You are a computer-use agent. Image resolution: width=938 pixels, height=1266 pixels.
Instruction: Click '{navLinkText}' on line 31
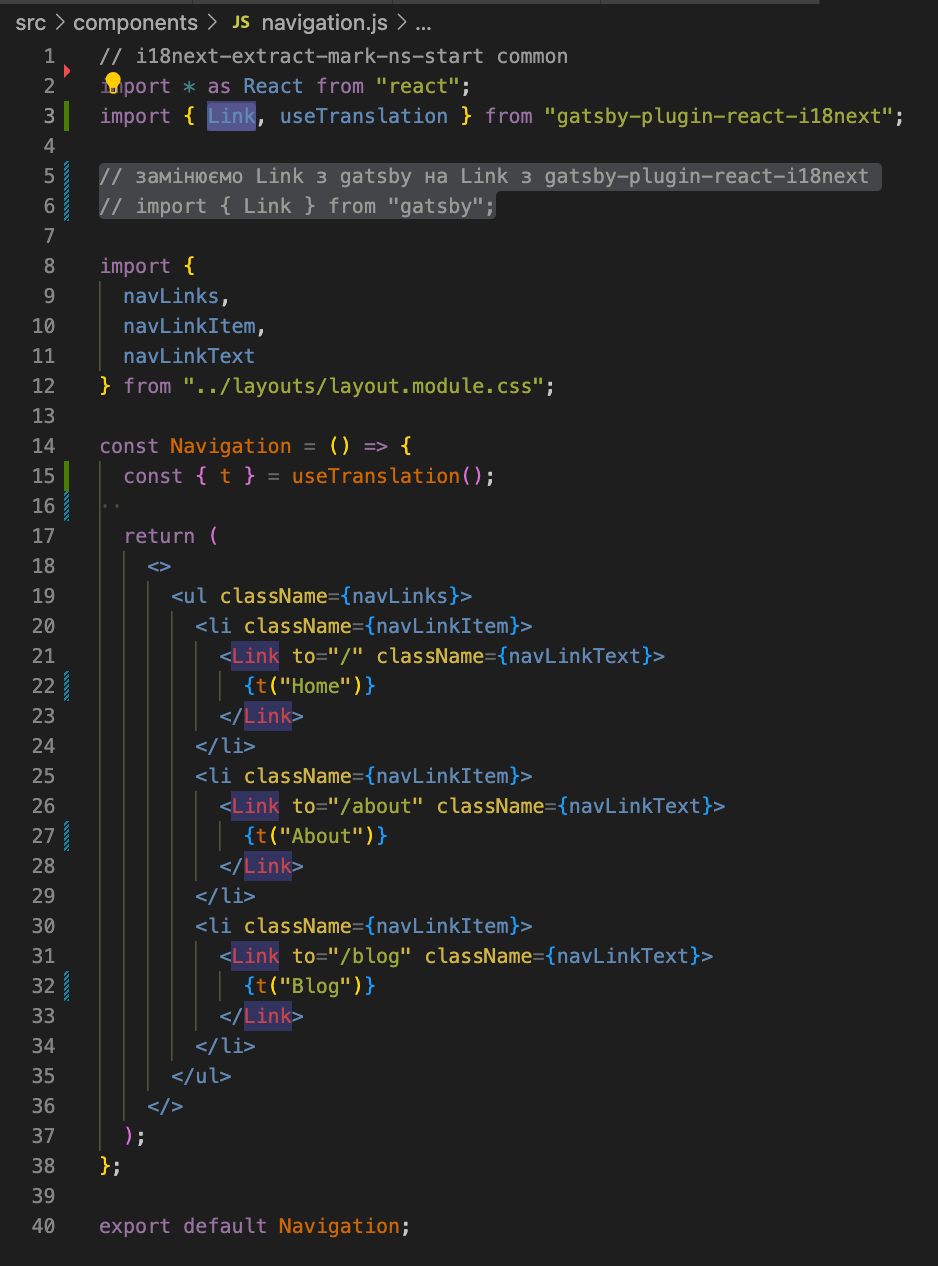coord(624,956)
